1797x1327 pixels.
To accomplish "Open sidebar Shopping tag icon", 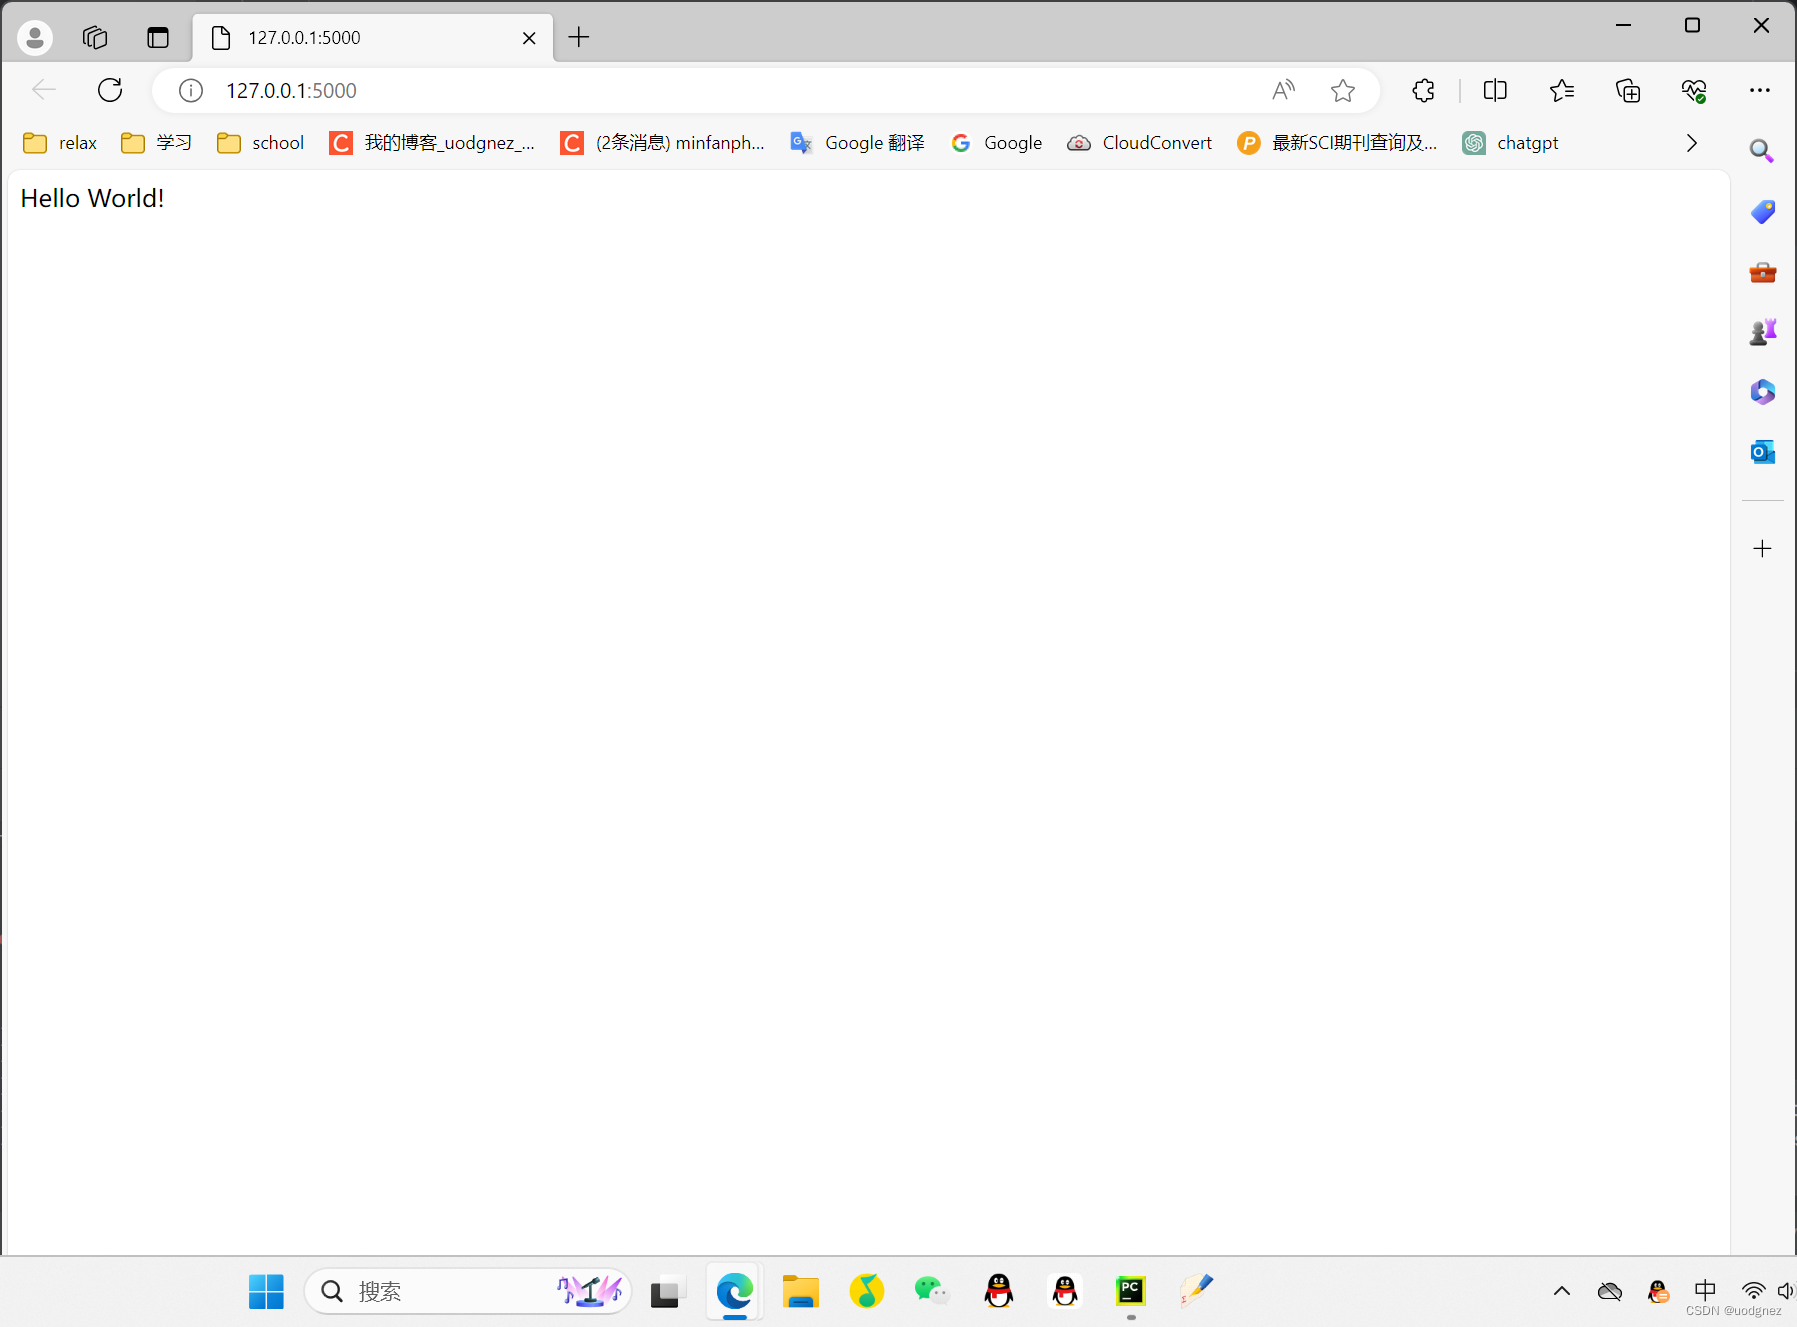I will [1762, 212].
